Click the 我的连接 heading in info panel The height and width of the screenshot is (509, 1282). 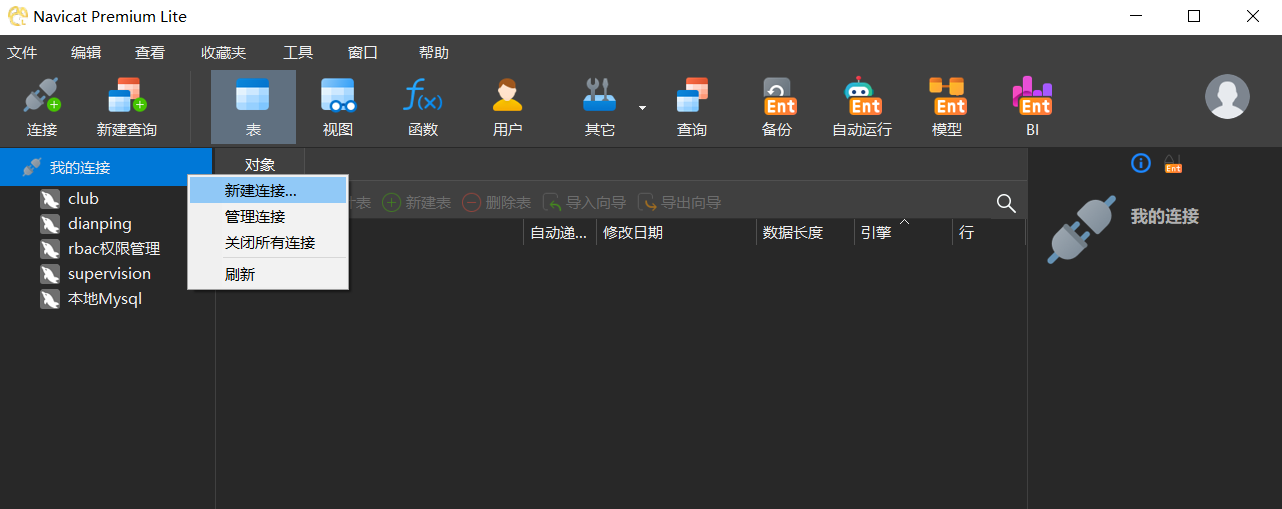(1164, 217)
